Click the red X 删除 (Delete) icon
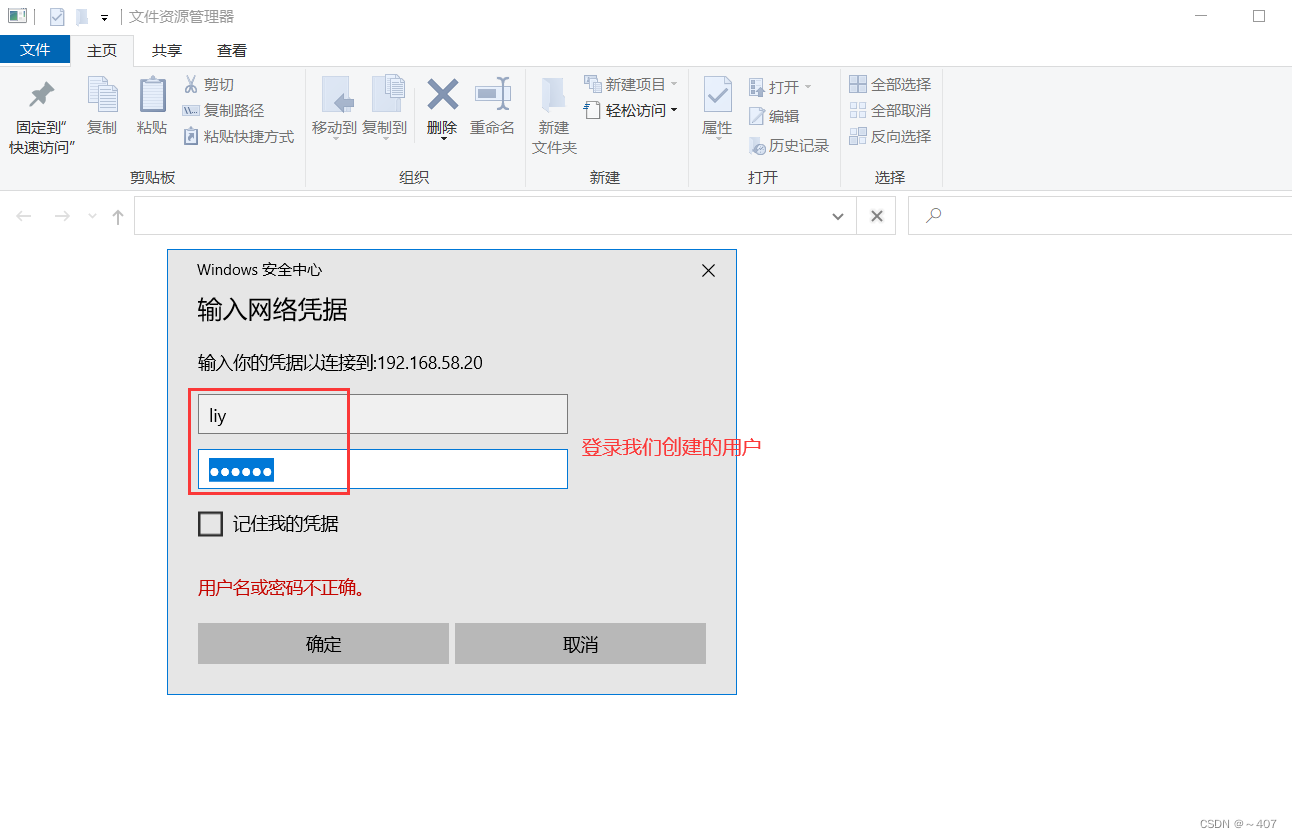 [x=442, y=94]
